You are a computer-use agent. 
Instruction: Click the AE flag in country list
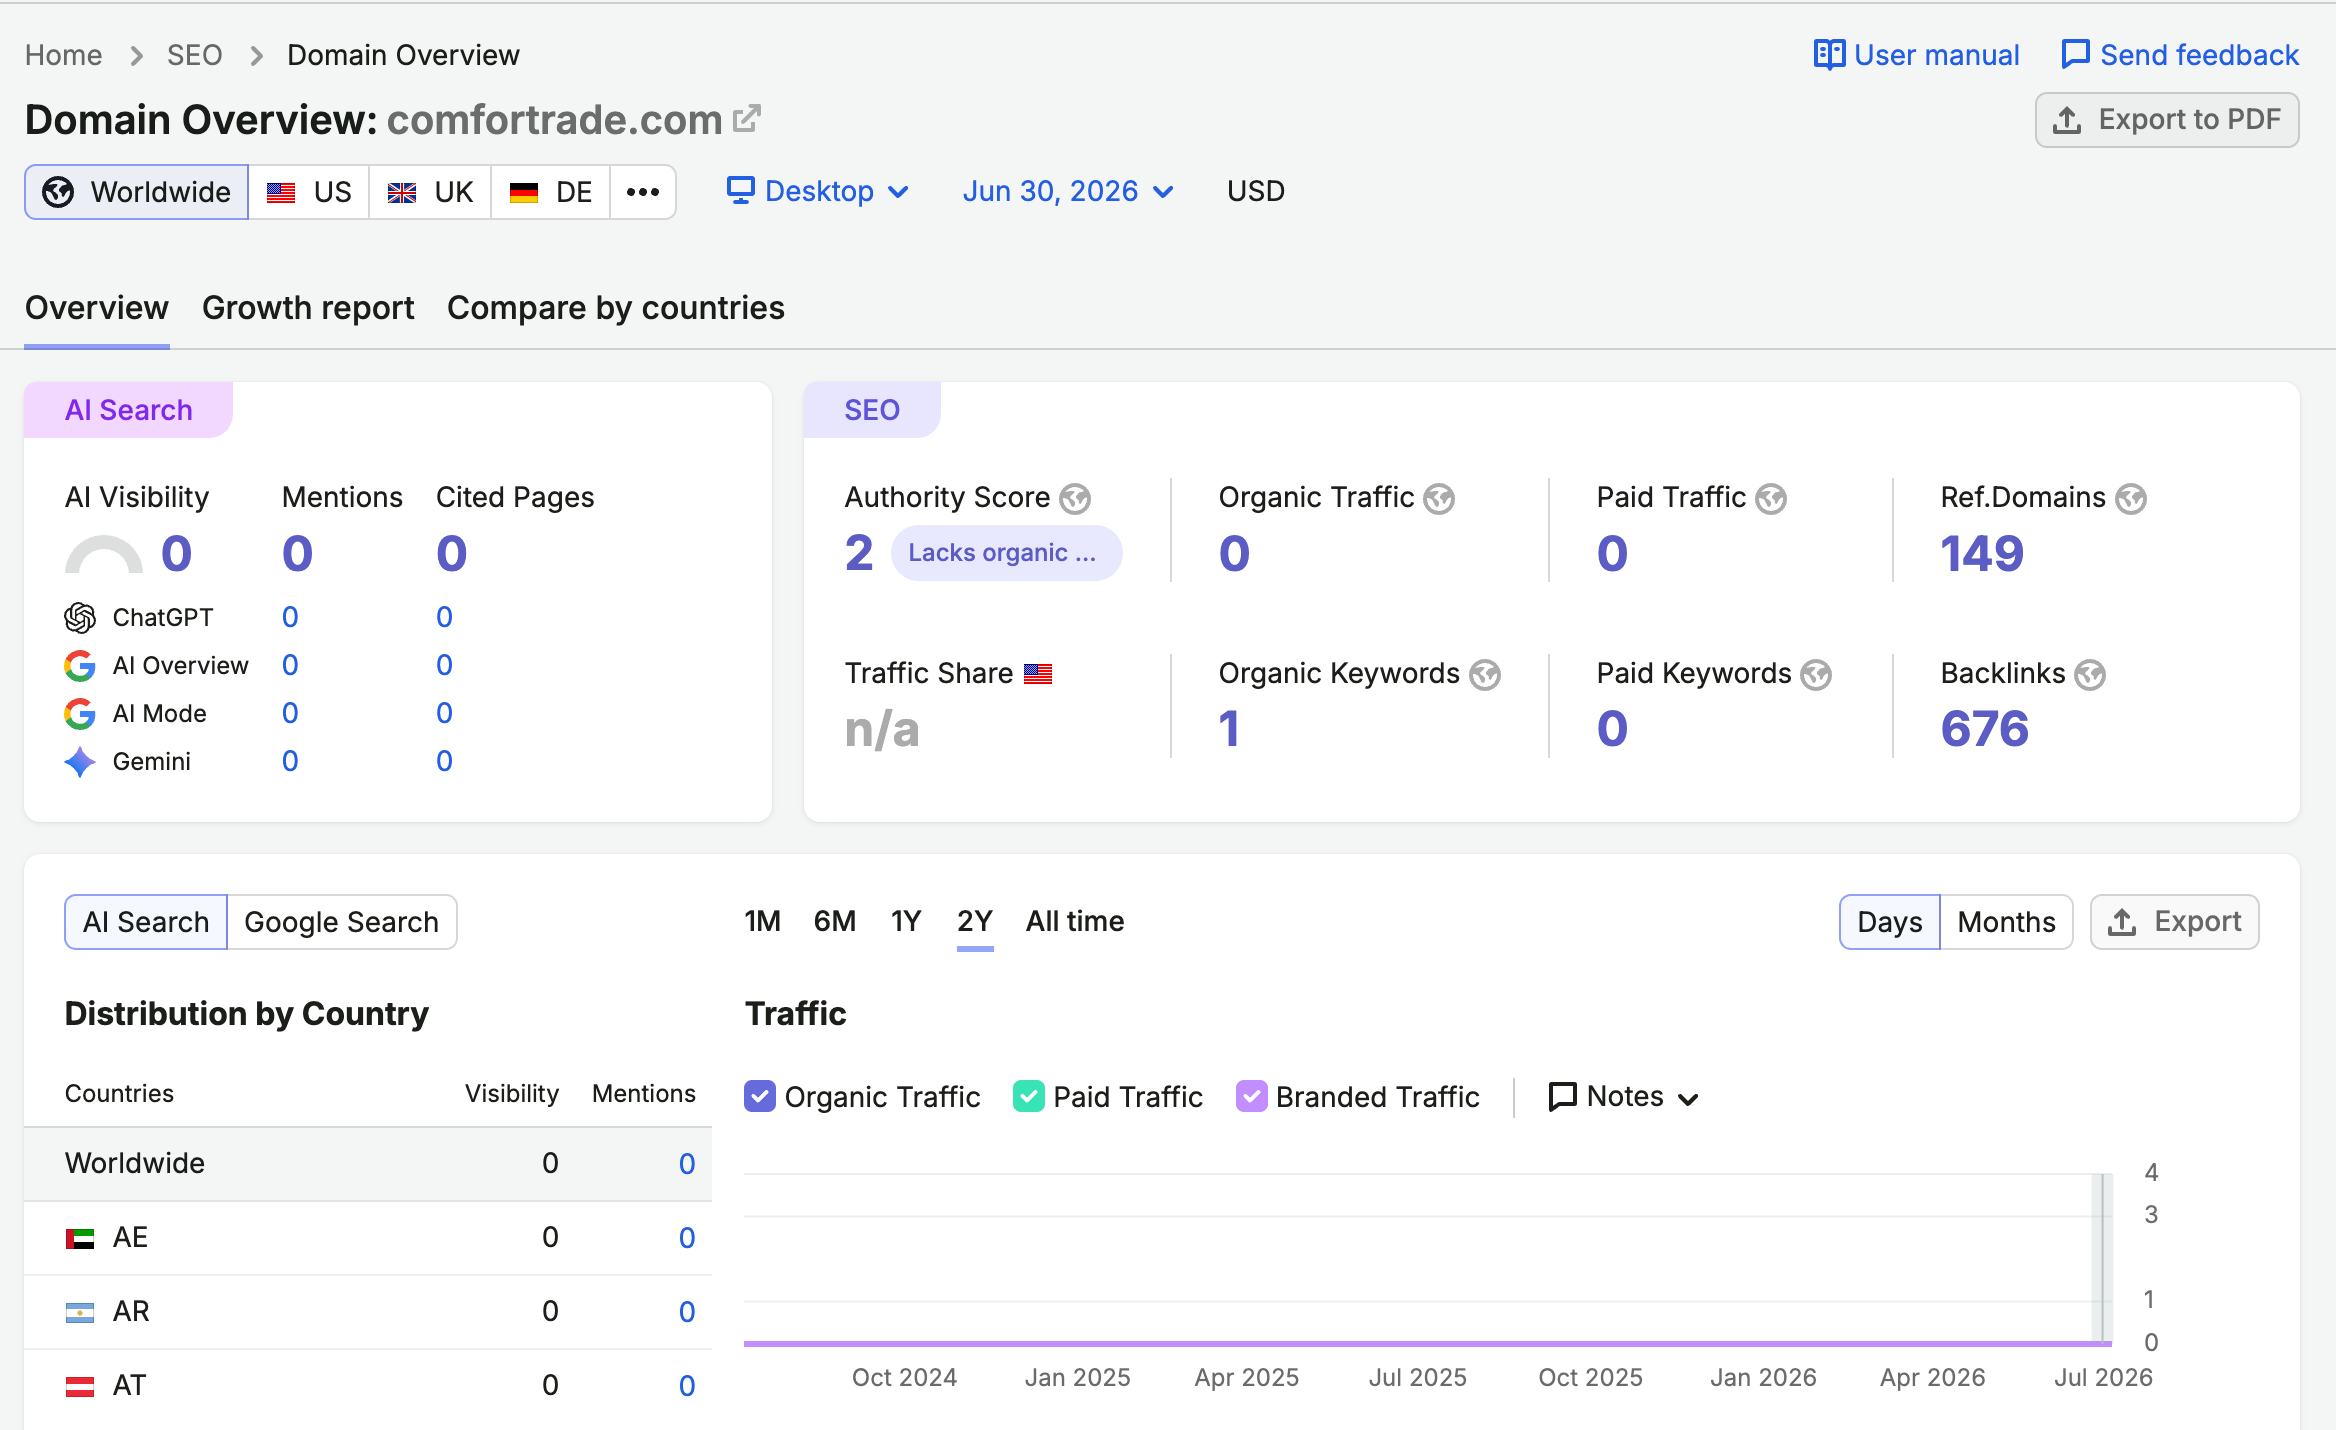tap(80, 1238)
